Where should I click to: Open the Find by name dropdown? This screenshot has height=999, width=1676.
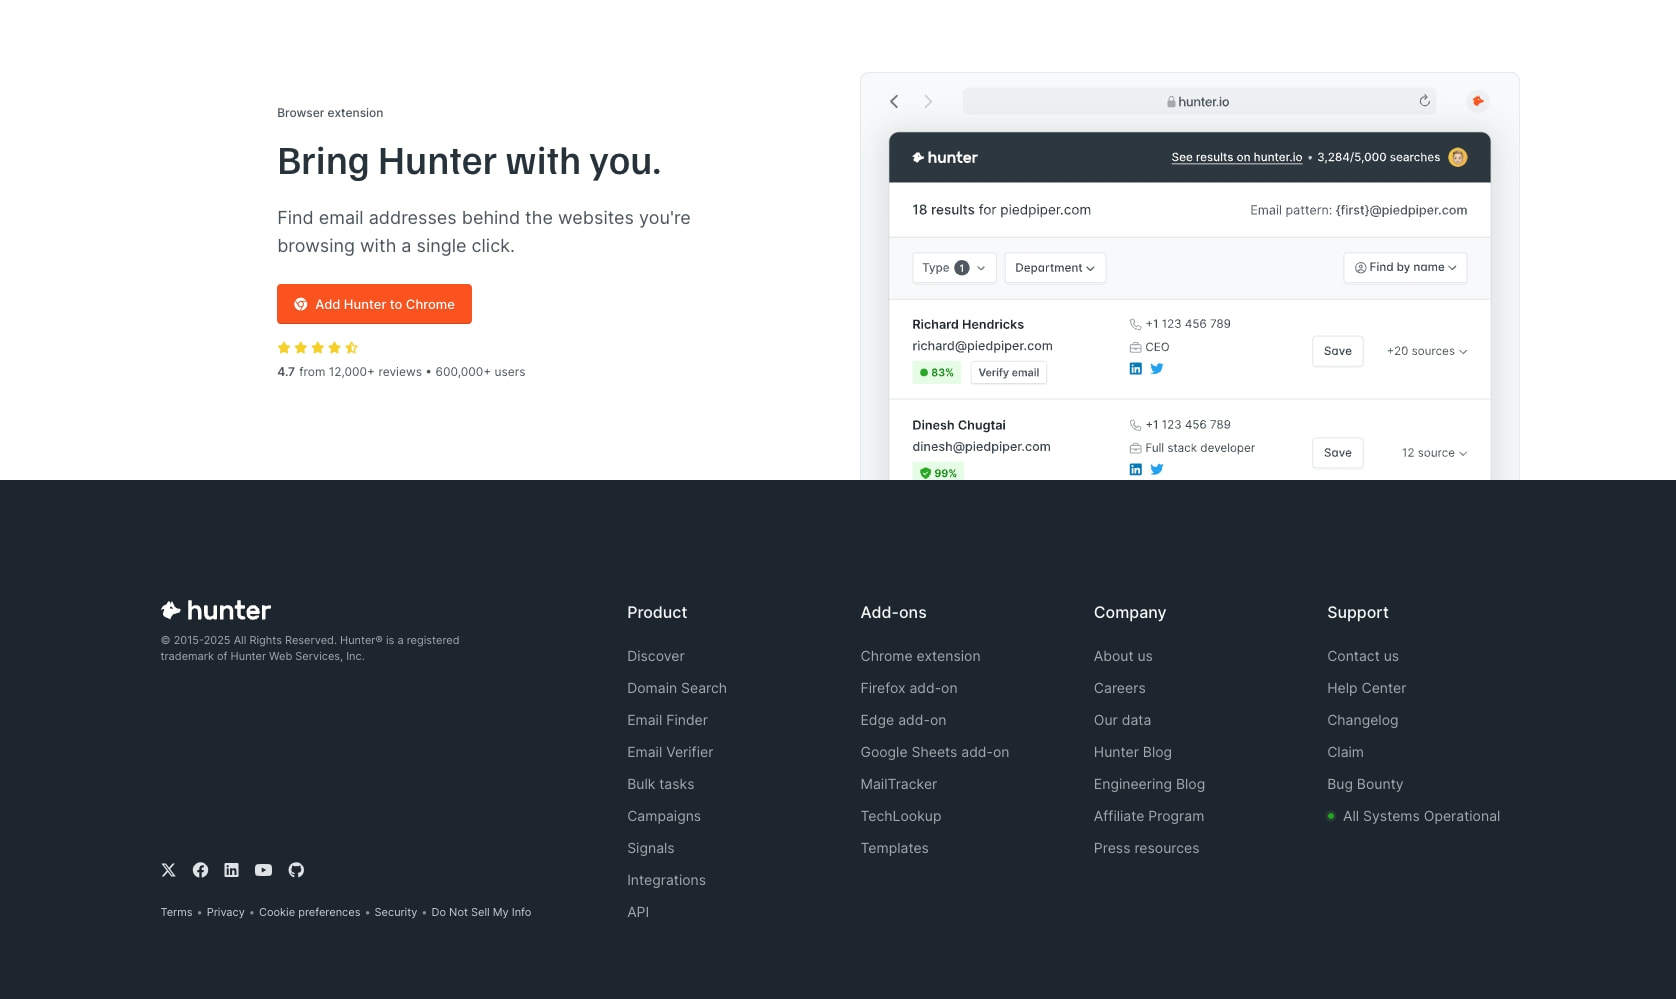[x=1405, y=268]
